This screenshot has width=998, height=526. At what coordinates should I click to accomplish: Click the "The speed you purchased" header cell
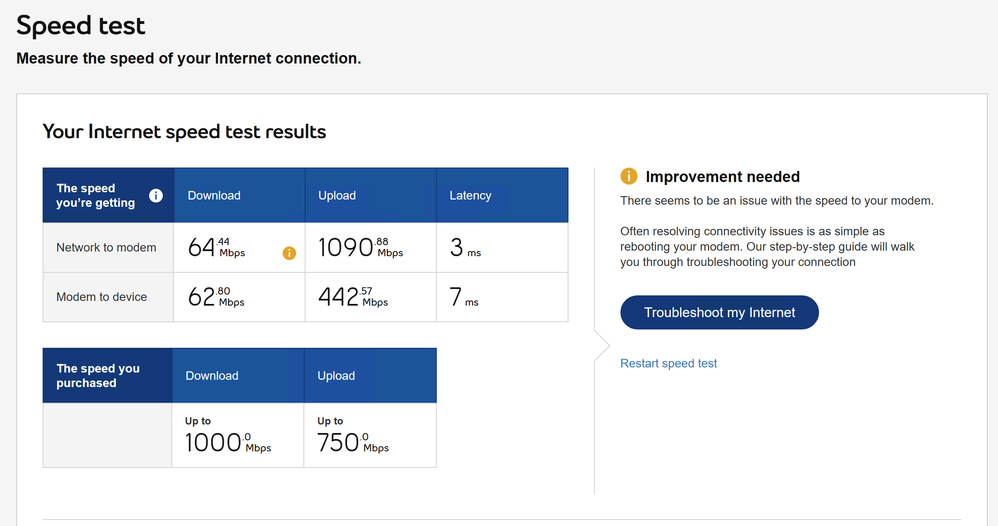98,375
